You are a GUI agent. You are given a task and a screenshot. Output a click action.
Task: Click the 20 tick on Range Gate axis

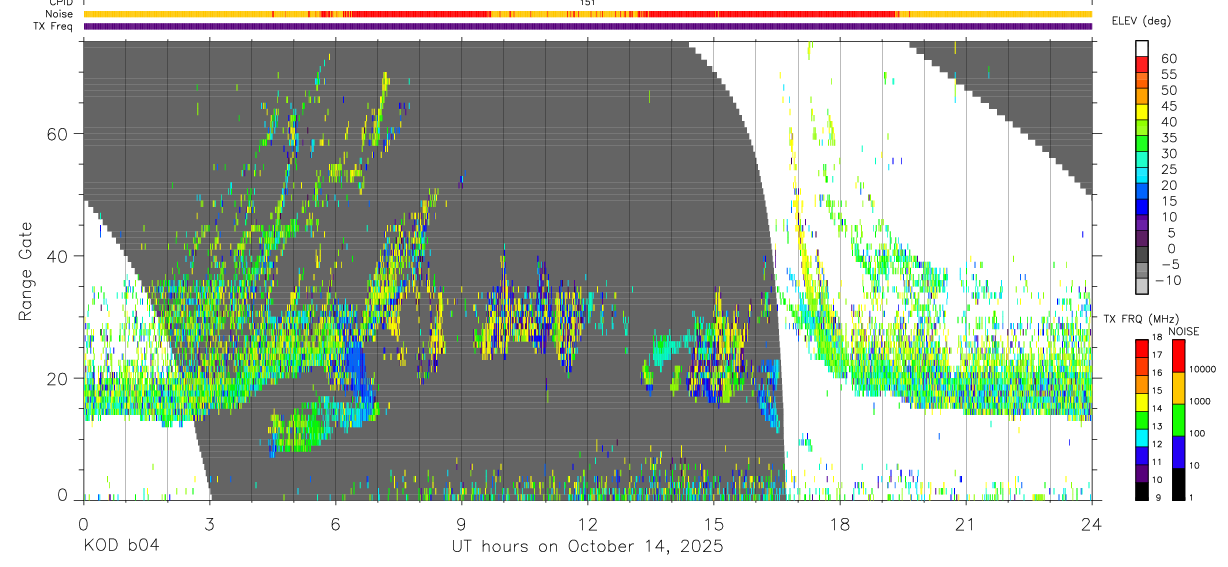point(58,377)
